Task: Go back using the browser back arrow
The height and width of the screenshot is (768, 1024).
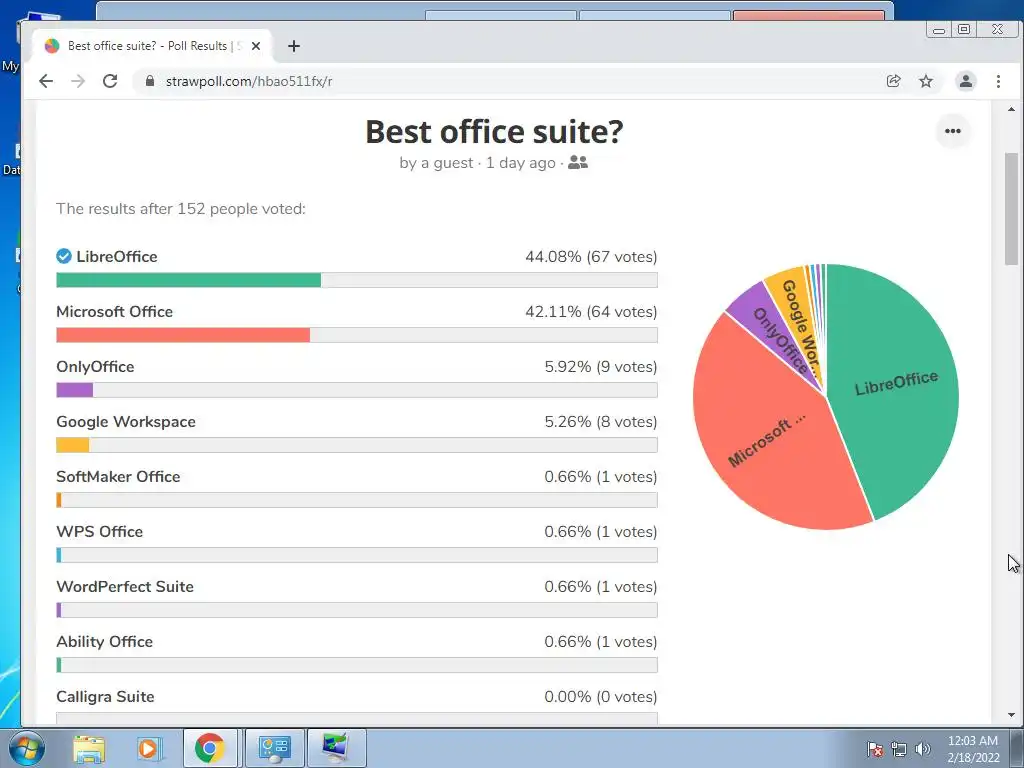Action: click(x=46, y=81)
